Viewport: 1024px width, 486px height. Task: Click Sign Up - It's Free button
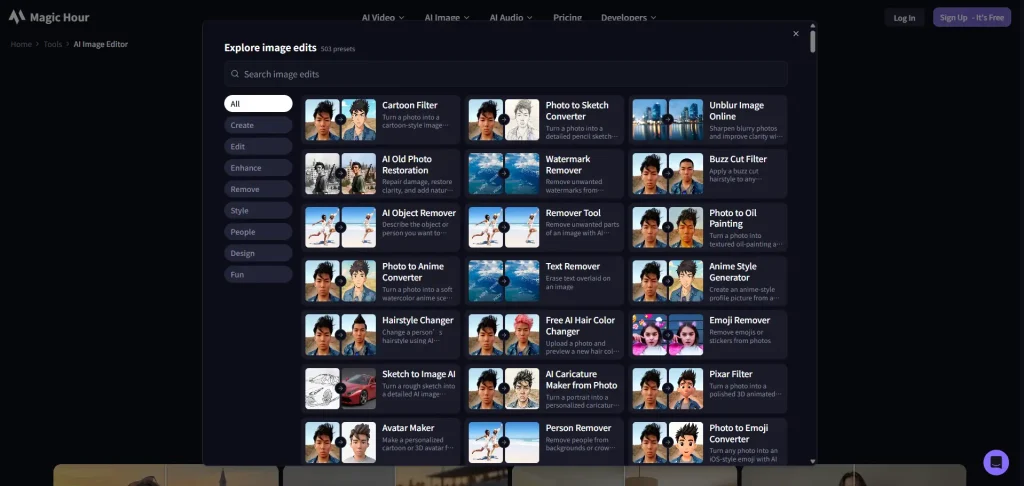972,18
